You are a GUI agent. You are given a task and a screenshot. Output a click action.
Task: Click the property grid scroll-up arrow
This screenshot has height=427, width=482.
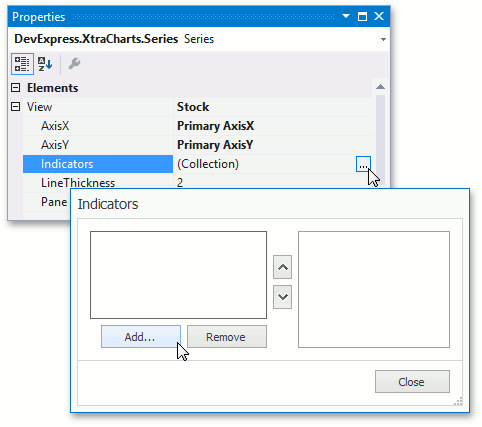pos(380,87)
